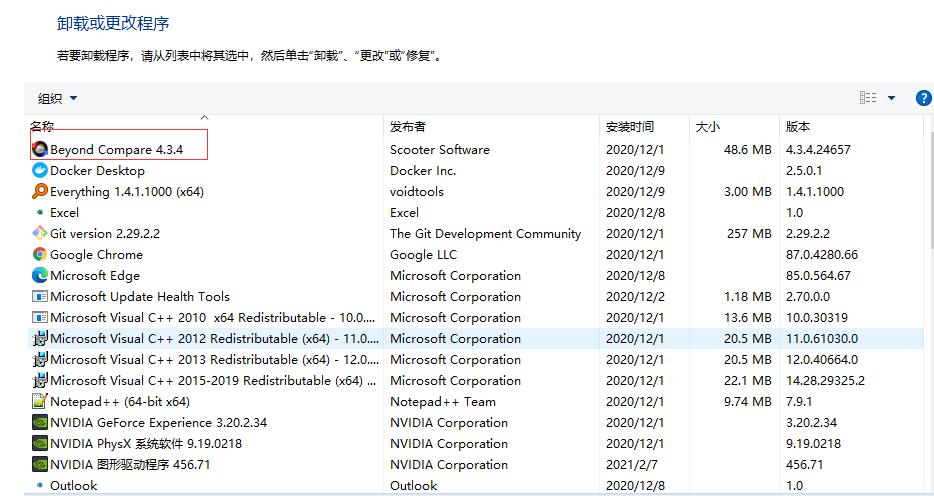Image resolution: width=934 pixels, height=496 pixels.
Task: Click the Git version 2.29.2.2 icon
Action: coord(40,233)
